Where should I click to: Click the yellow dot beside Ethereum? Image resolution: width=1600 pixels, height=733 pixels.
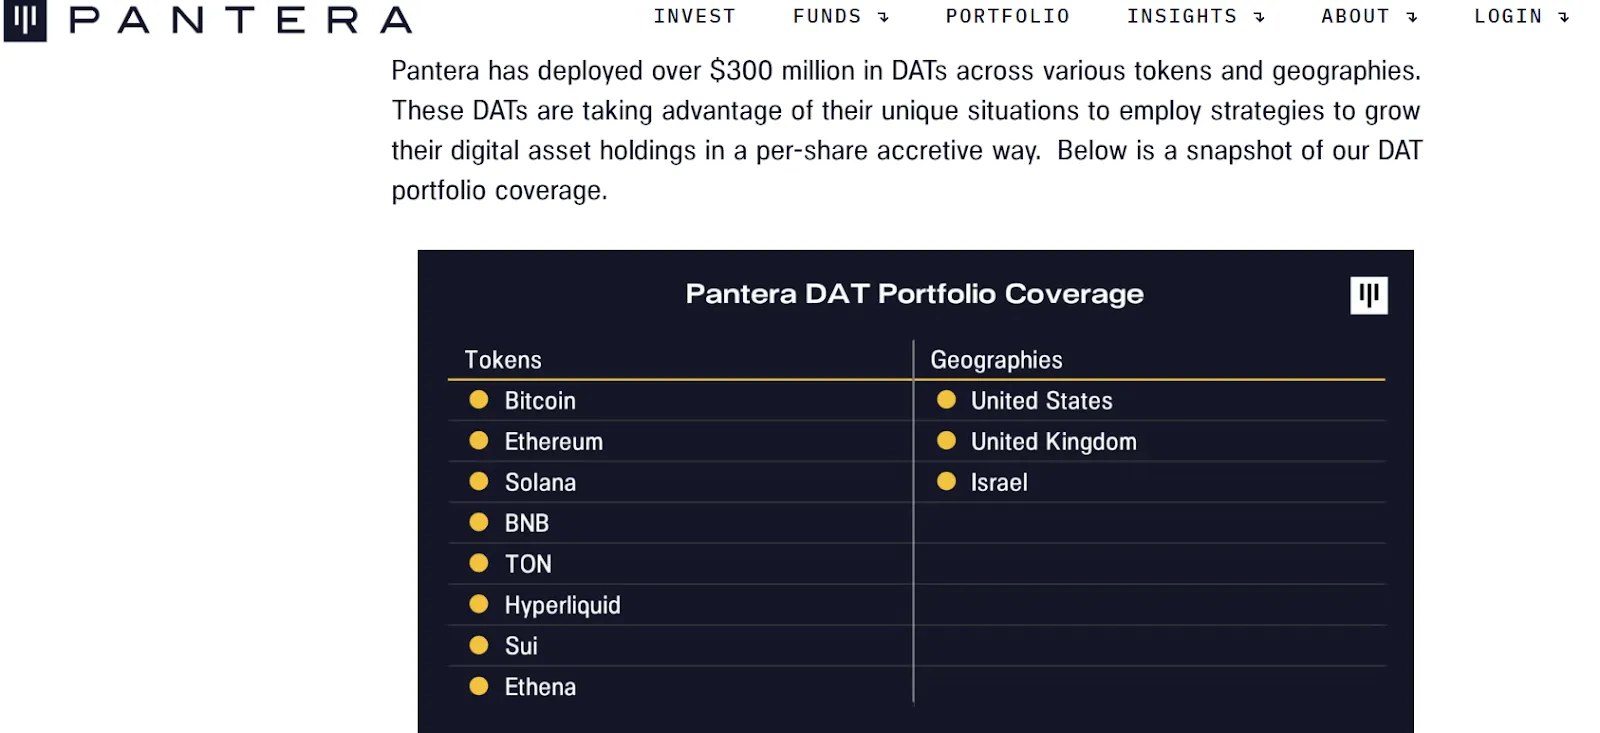tap(479, 441)
